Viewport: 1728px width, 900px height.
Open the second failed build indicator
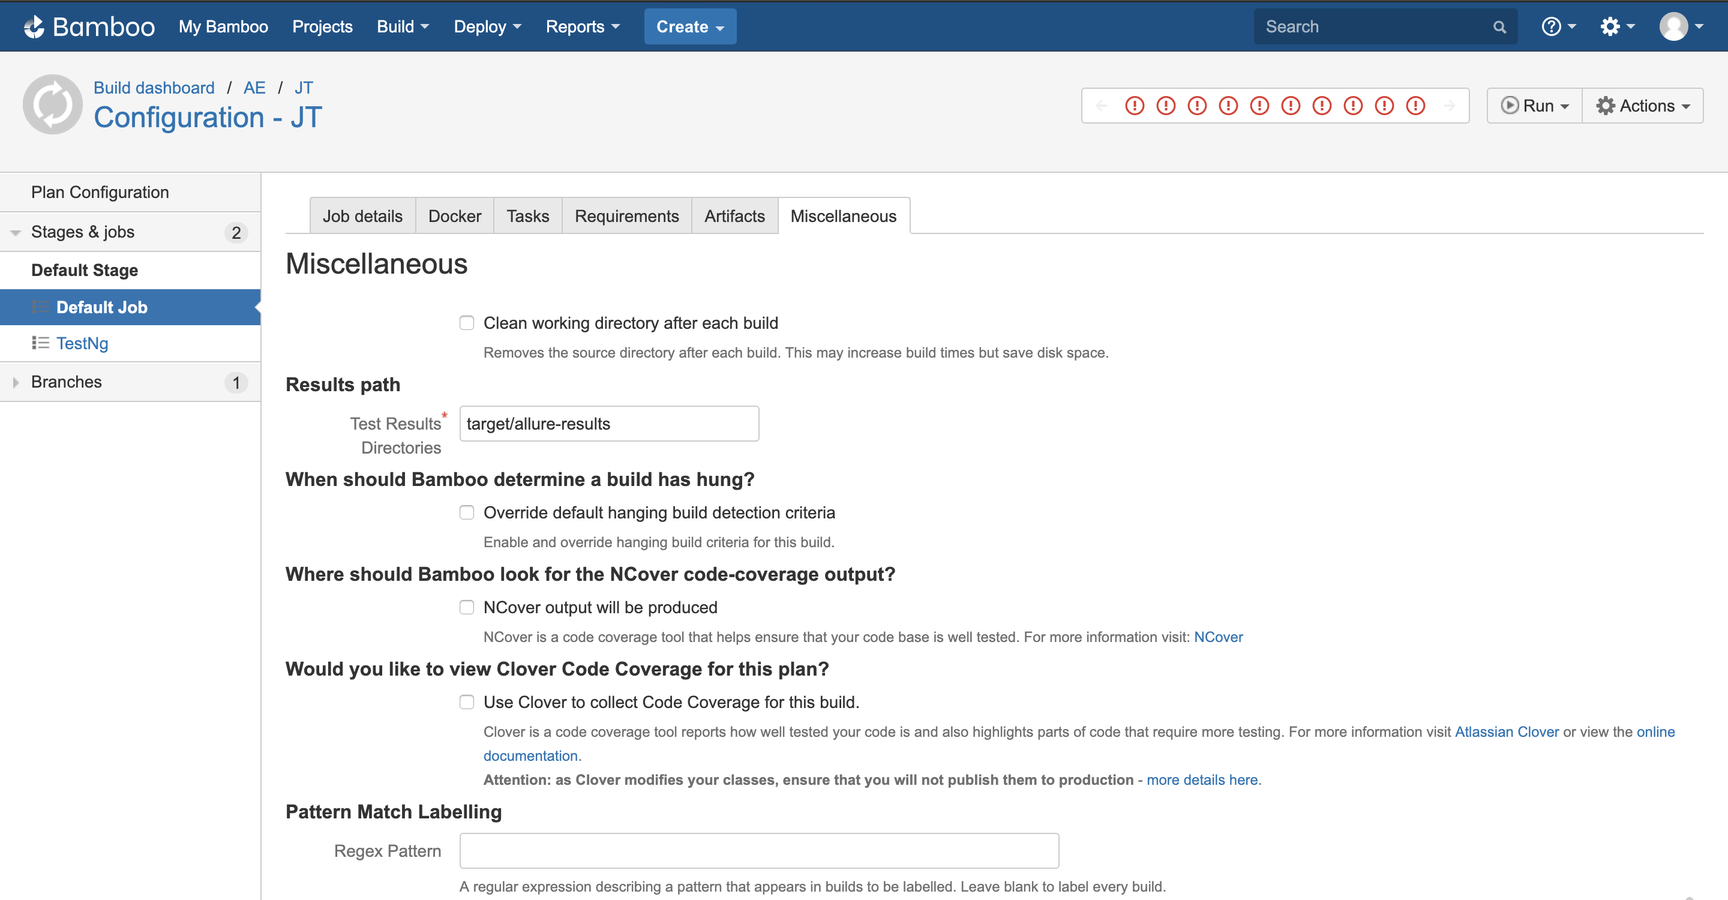(x=1166, y=106)
